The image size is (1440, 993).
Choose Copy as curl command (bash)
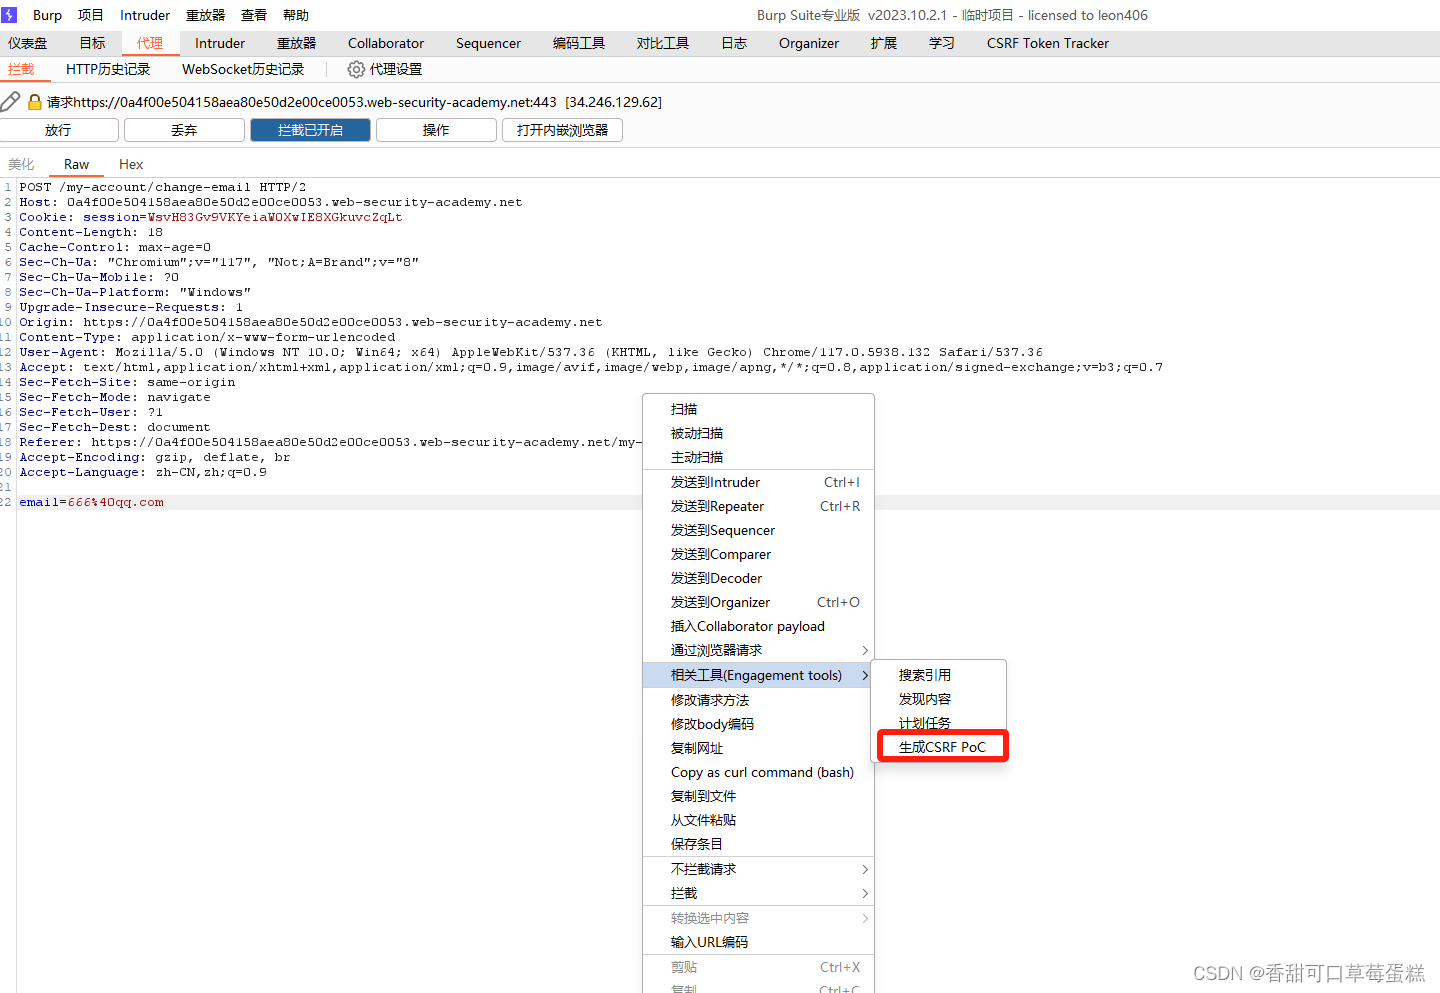click(758, 772)
